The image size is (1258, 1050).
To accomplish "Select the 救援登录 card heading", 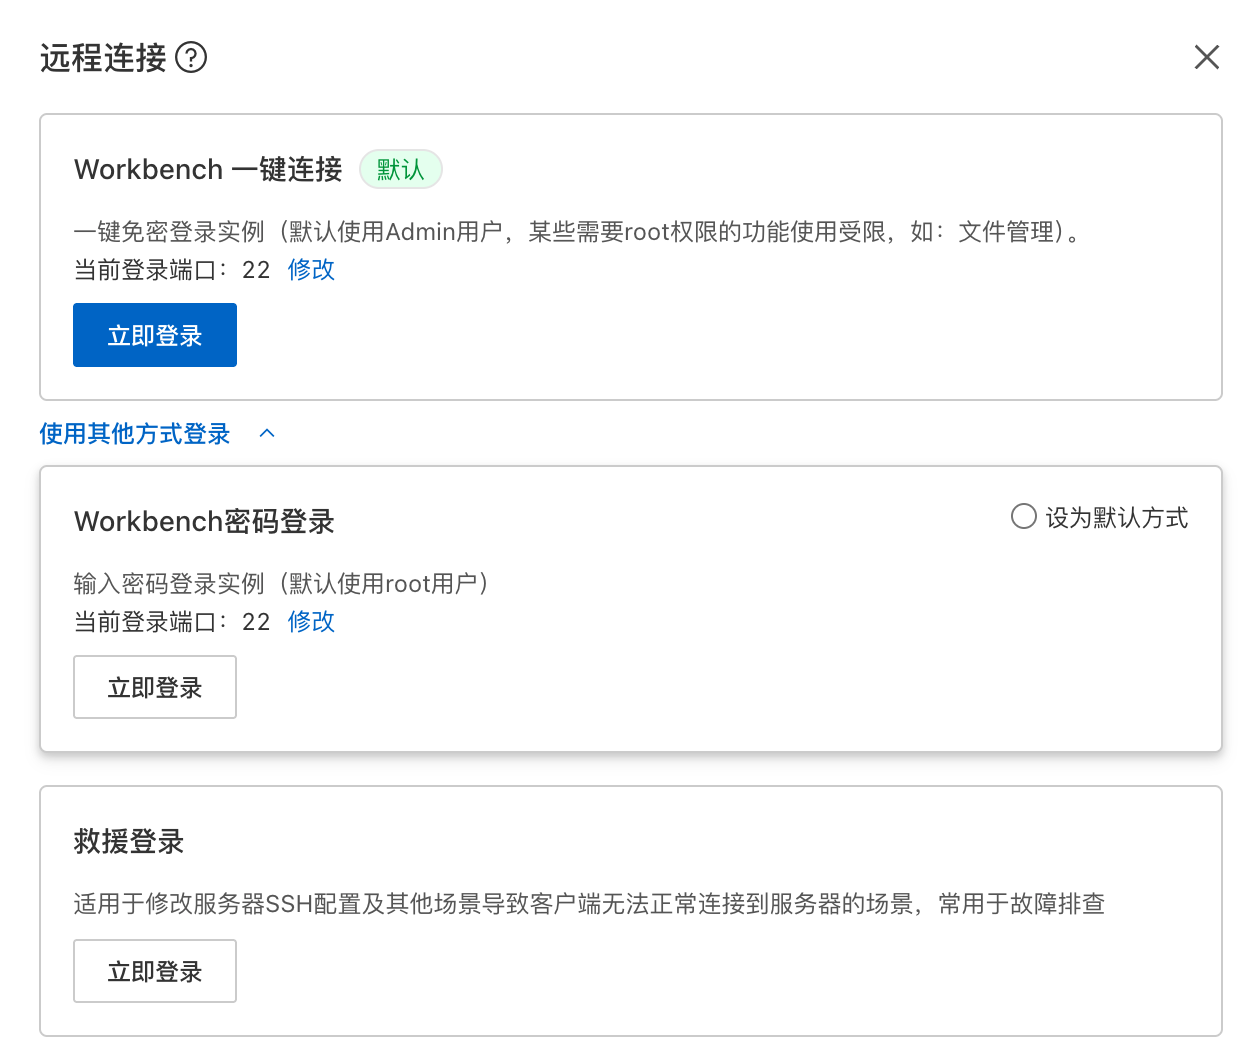I will (128, 842).
